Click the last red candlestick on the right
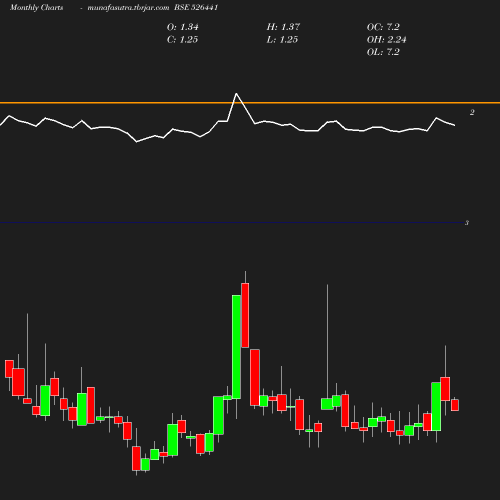 tap(455, 405)
